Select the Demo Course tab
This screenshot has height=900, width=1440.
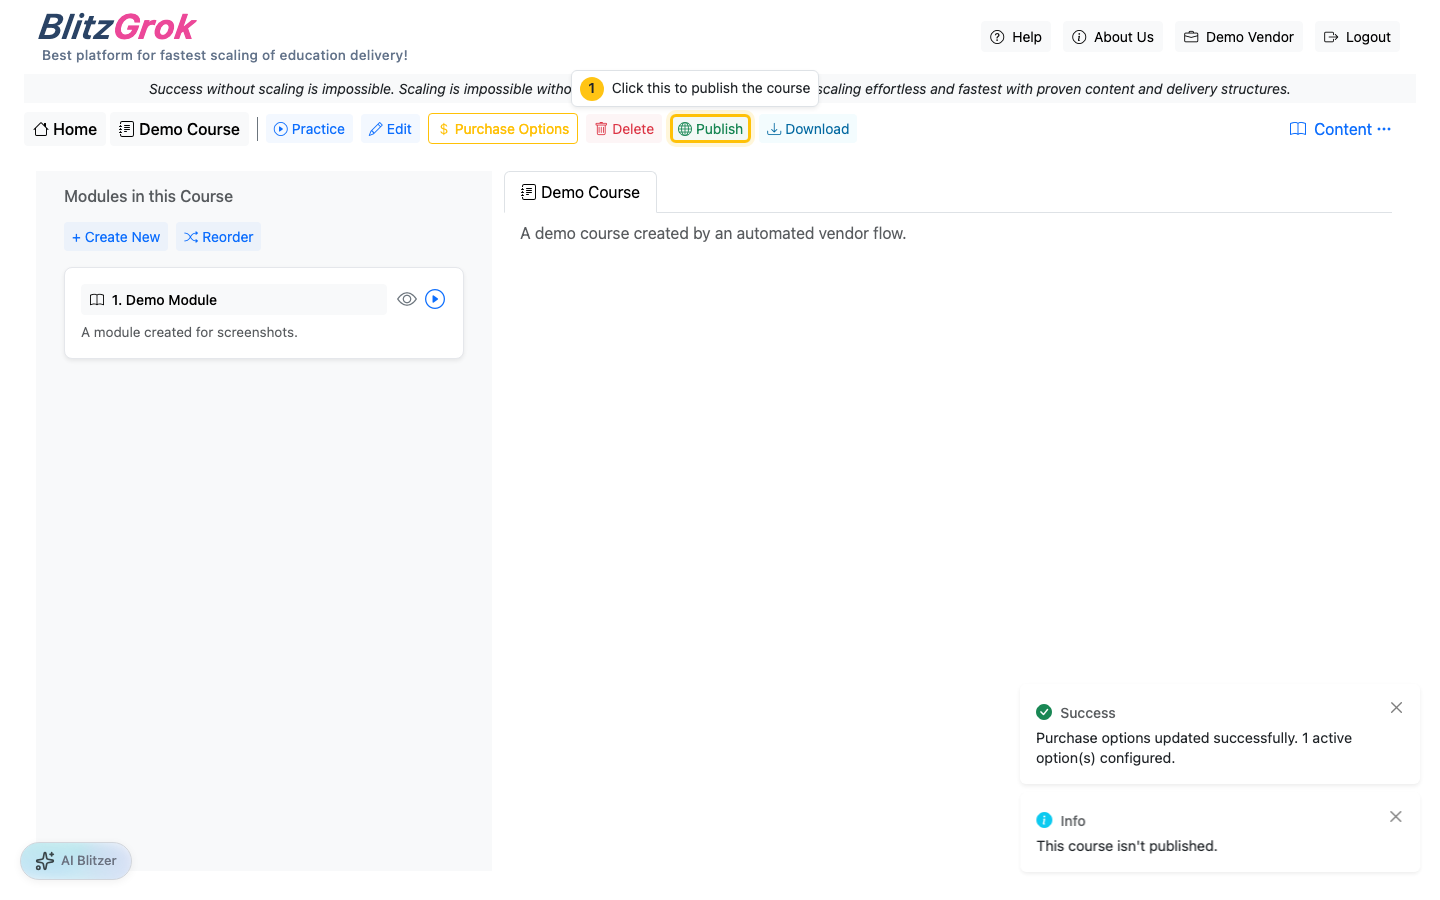[580, 192]
